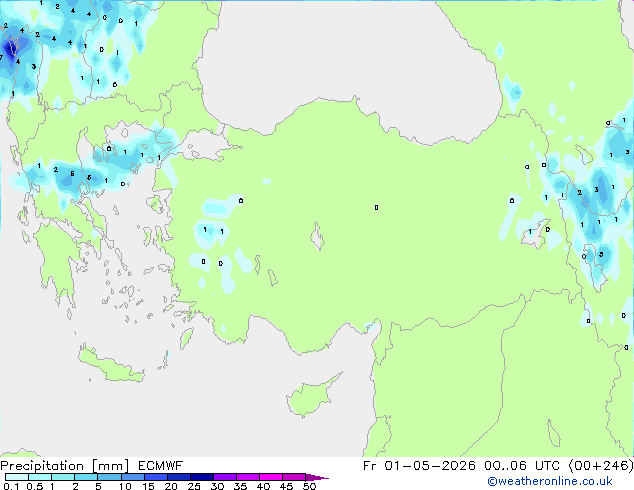
Task: Click the legend label 45
Action: coord(286,486)
